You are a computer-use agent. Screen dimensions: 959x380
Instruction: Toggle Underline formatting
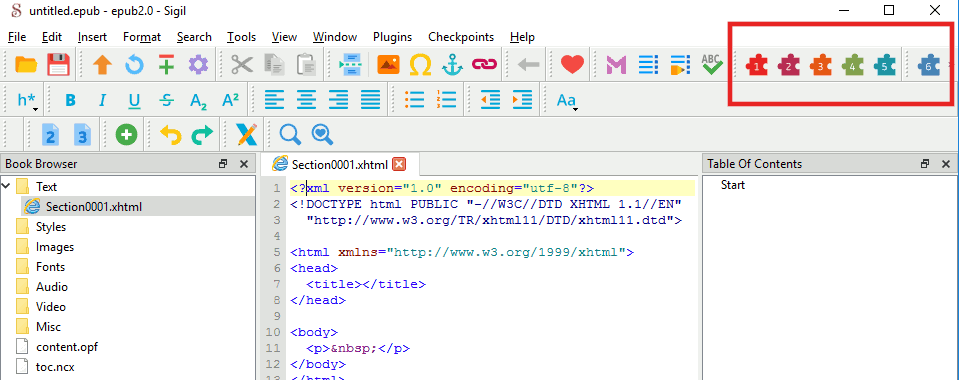[x=135, y=100]
